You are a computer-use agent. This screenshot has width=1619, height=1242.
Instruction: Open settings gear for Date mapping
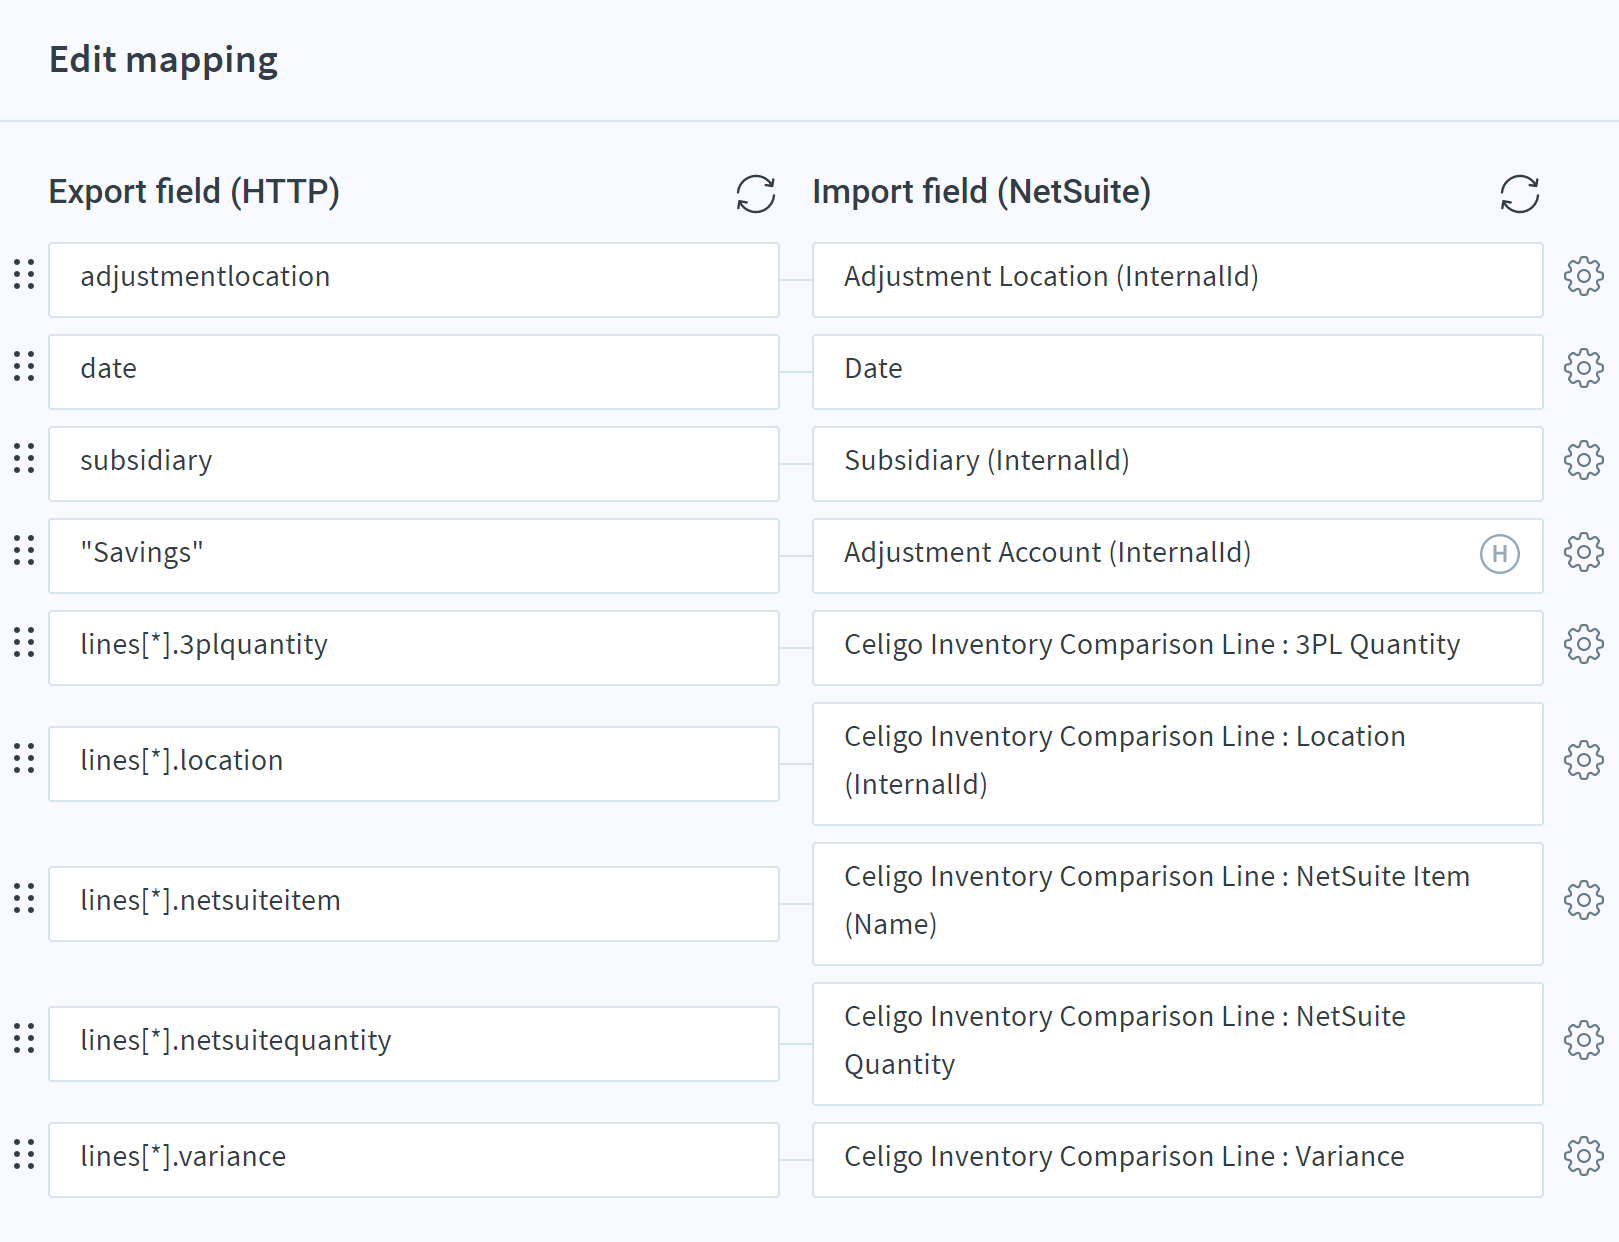click(1583, 368)
